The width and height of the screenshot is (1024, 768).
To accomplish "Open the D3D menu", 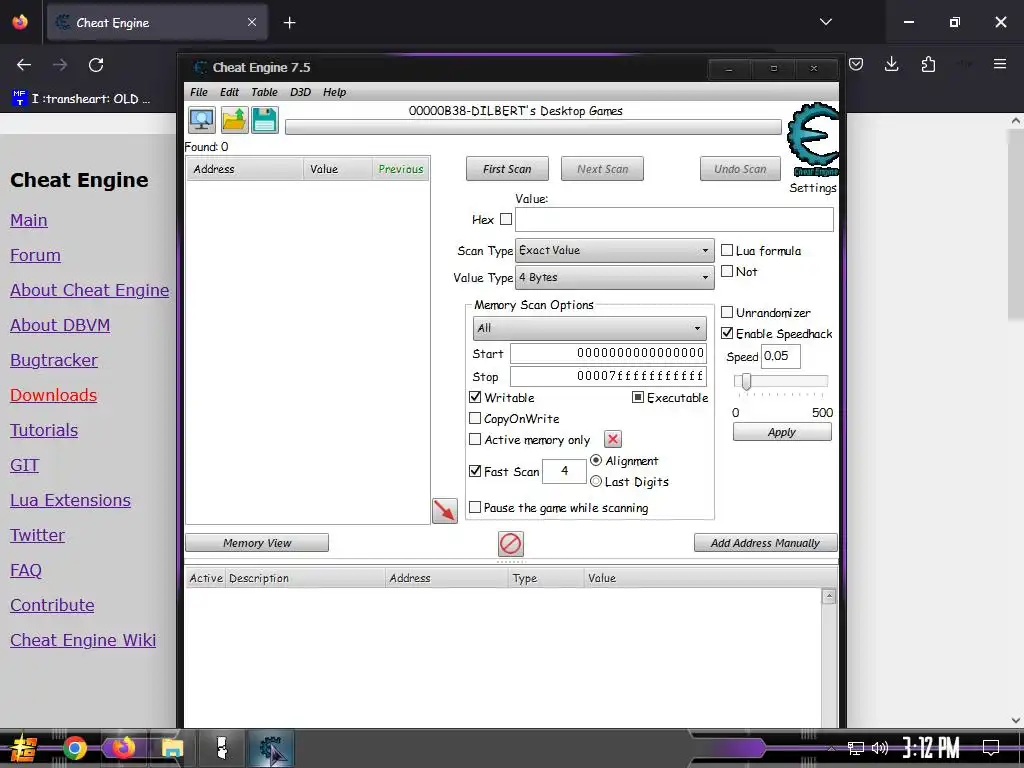I will pos(300,92).
